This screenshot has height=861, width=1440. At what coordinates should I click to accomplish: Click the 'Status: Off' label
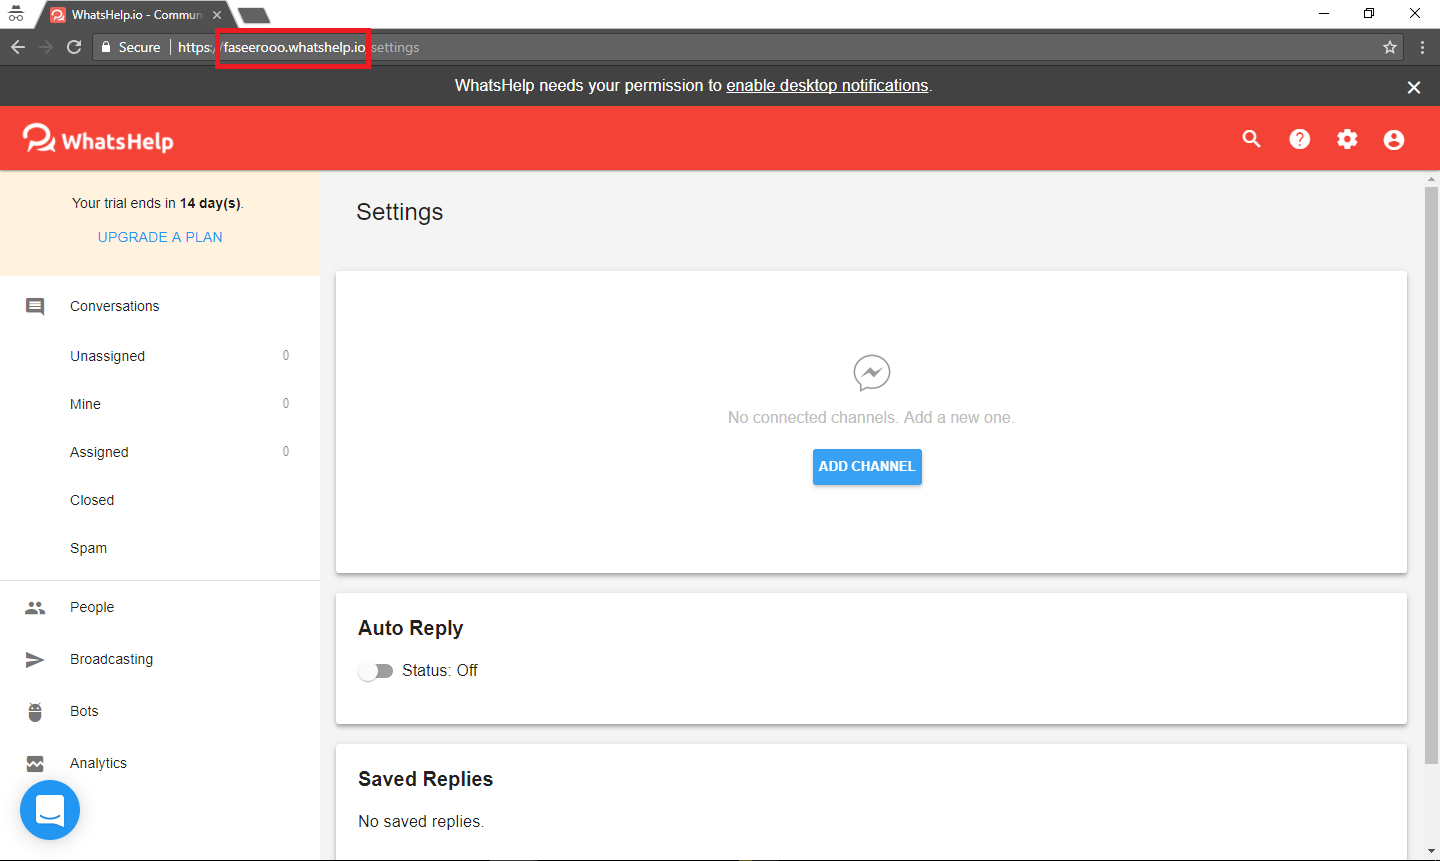[440, 671]
